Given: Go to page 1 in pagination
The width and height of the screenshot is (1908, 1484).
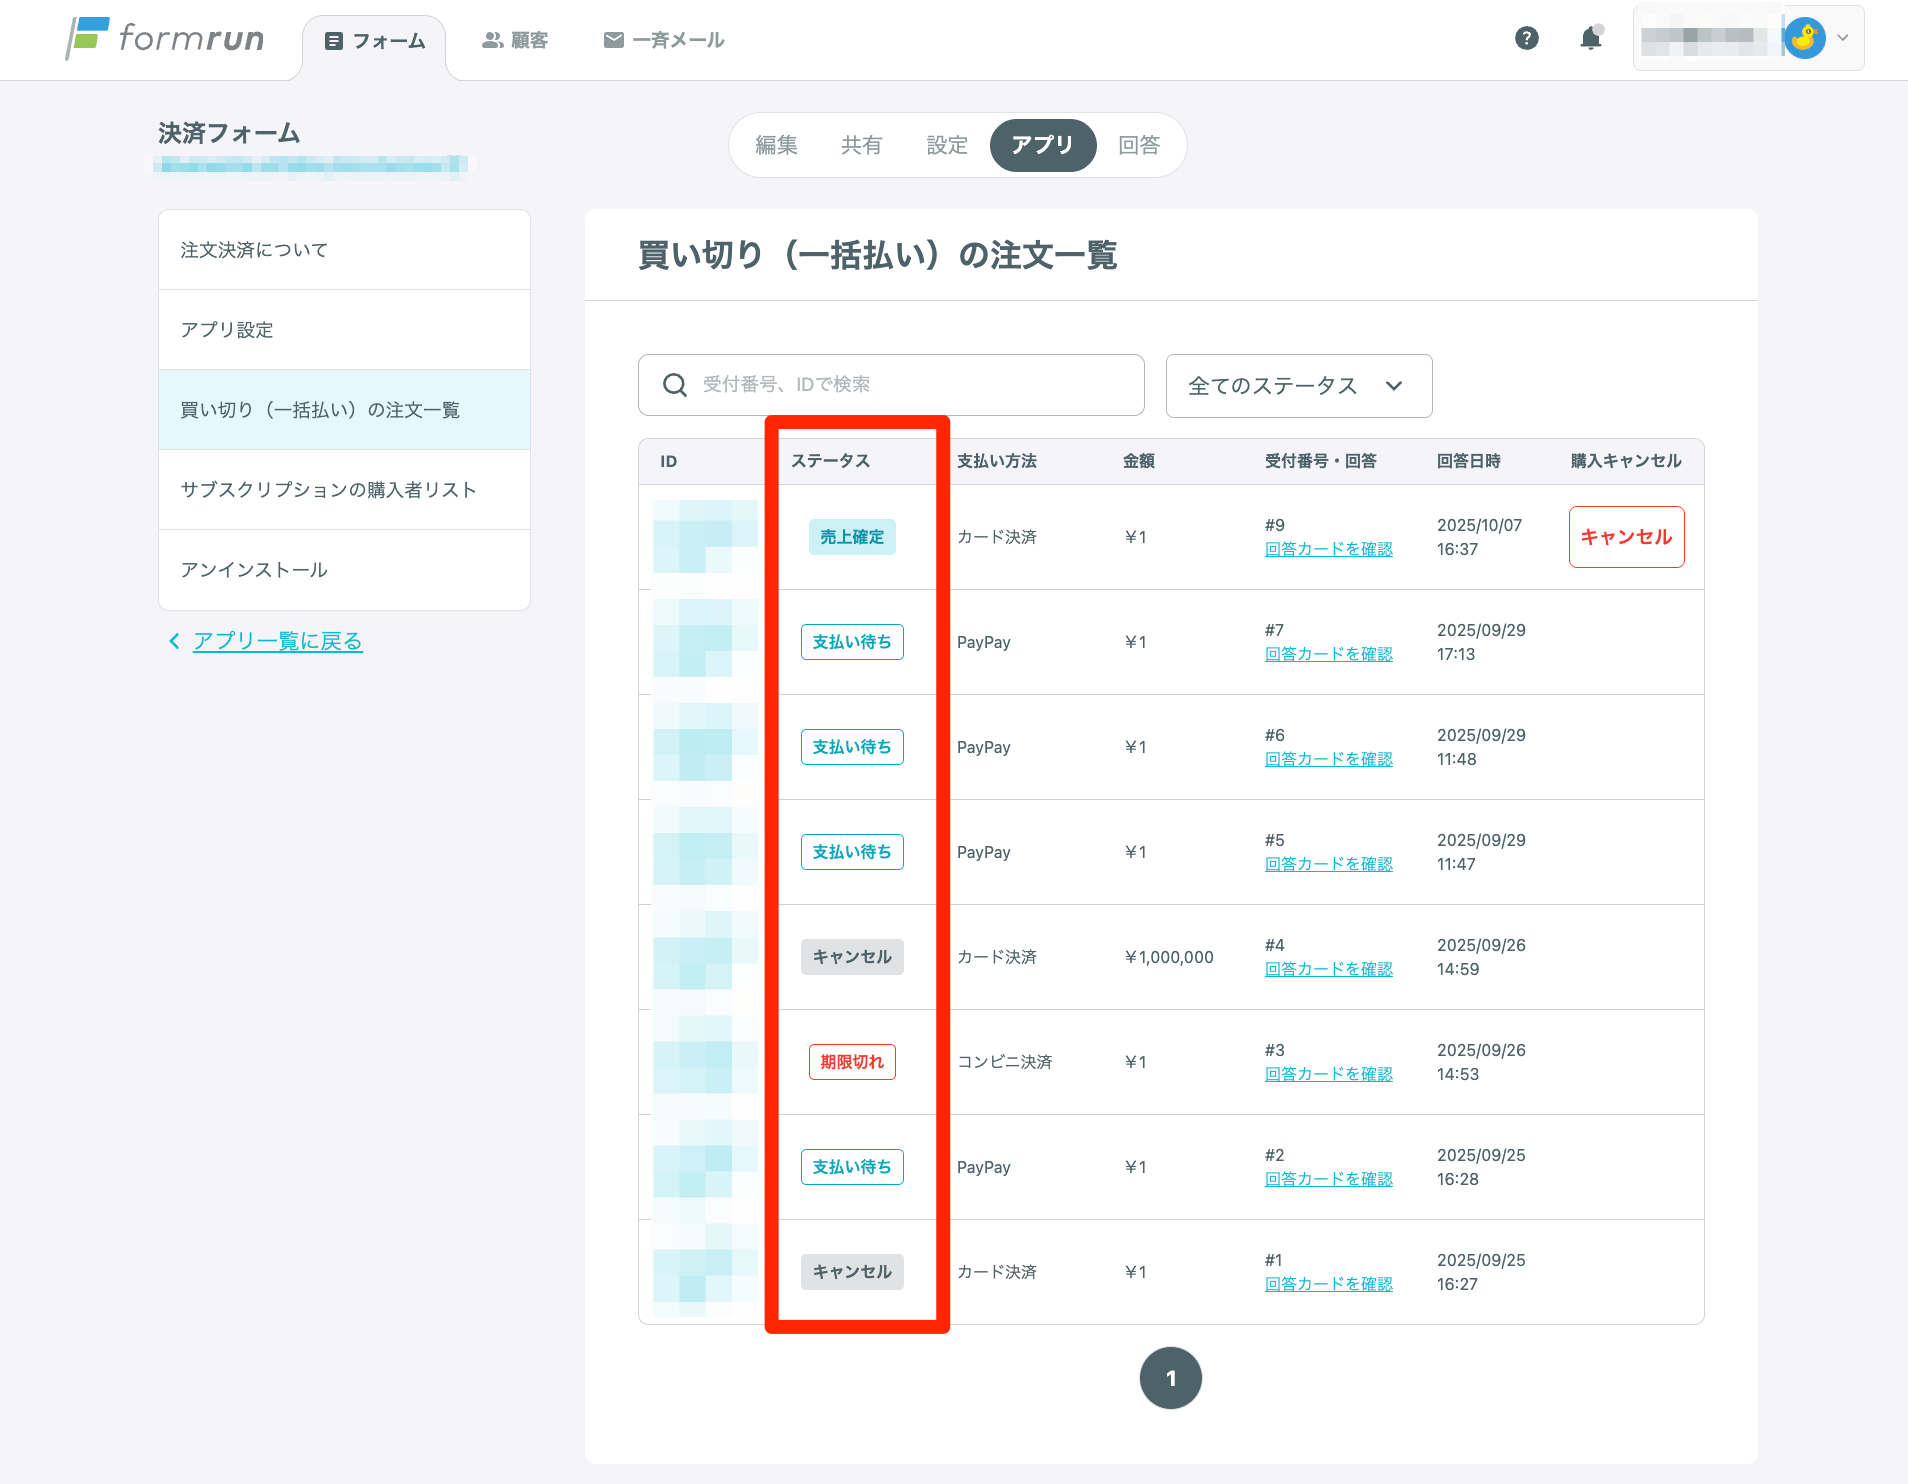Looking at the screenshot, I should [x=1170, y=1378].
